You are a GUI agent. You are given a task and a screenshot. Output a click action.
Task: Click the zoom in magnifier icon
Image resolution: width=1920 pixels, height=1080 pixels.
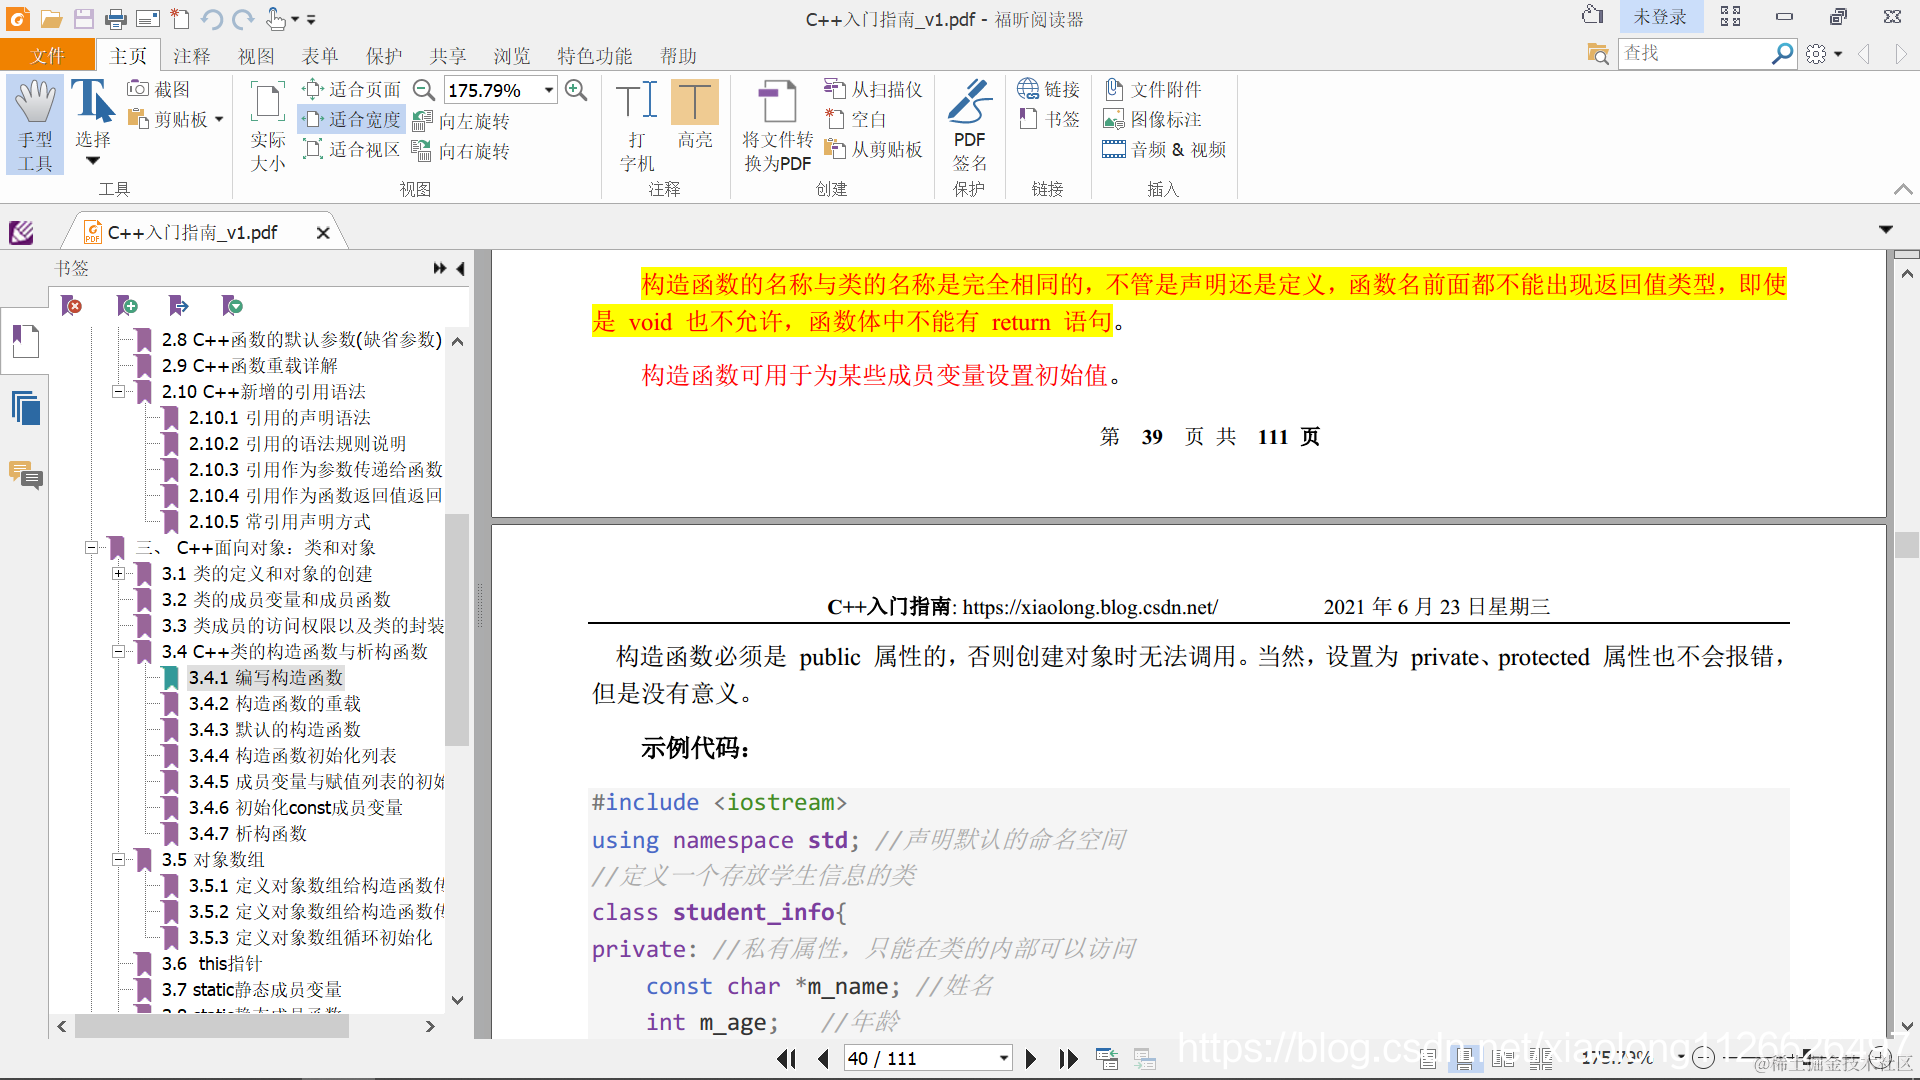(x=576, y=90)
